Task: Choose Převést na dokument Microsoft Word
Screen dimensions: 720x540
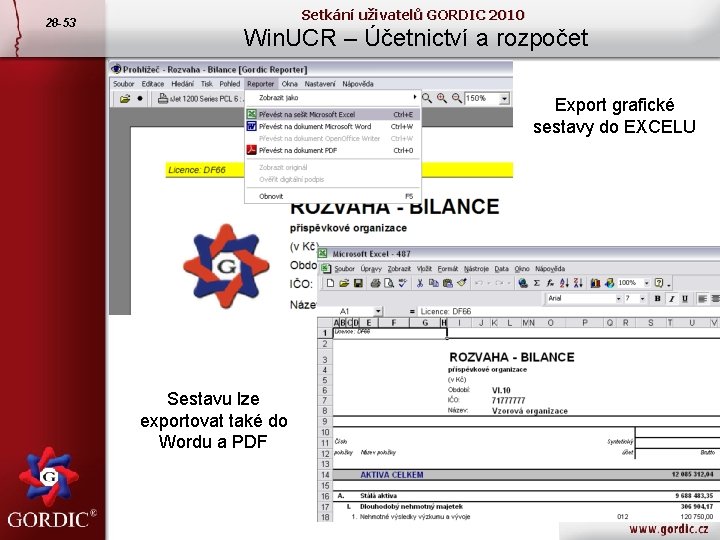Action: pos(332,126)
